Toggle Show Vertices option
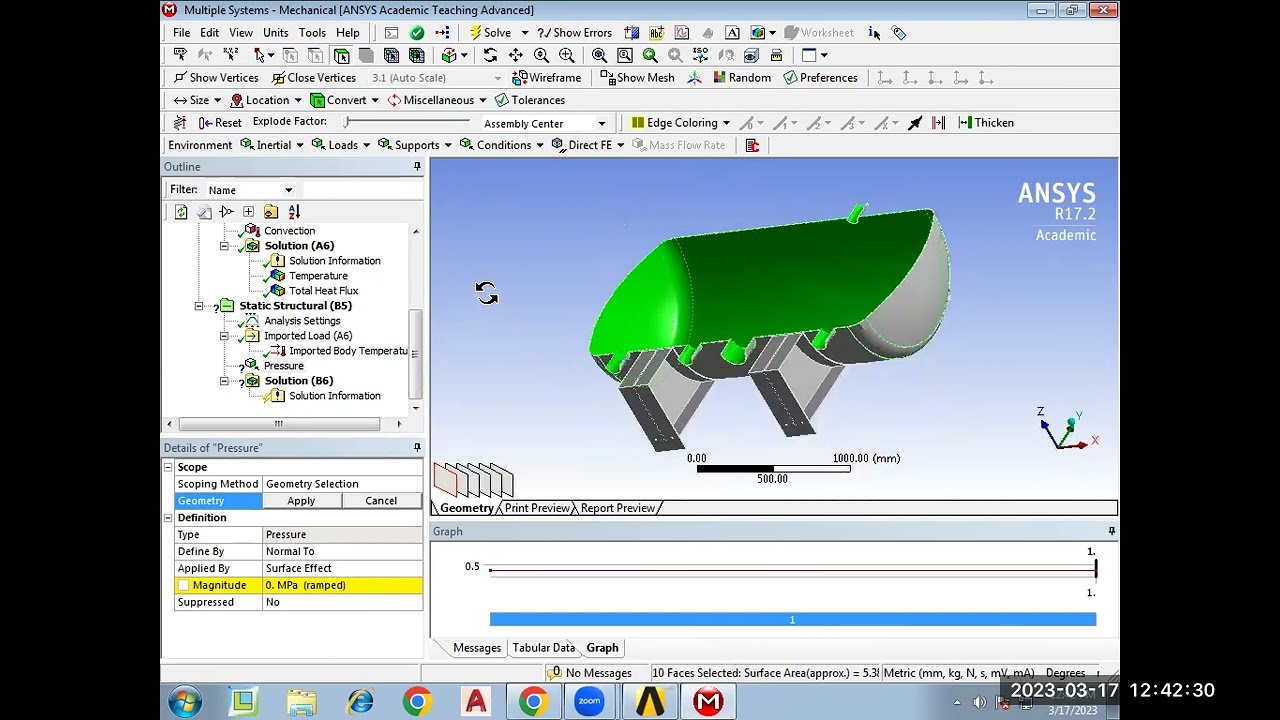 click(x=215, y=78)
